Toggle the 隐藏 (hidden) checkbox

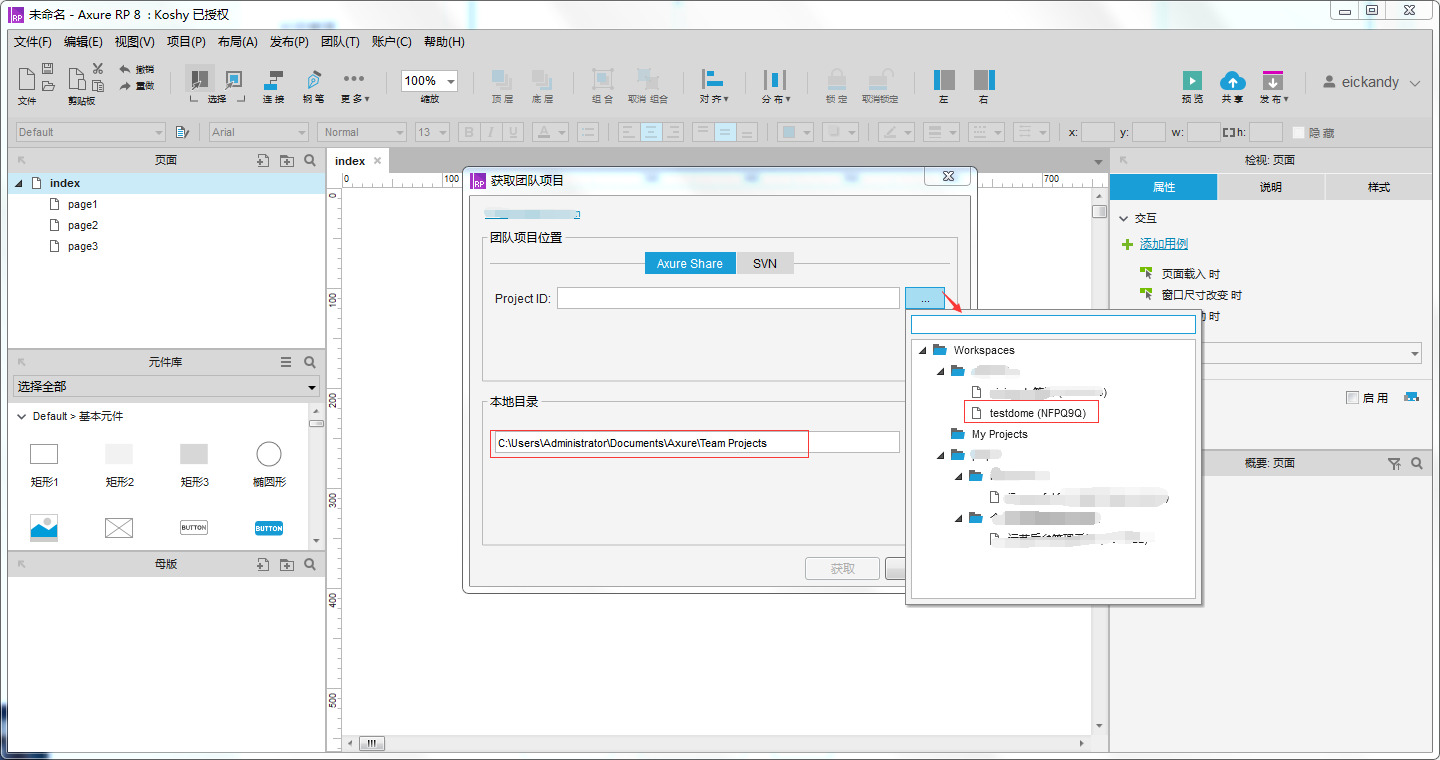point(1299,132)
